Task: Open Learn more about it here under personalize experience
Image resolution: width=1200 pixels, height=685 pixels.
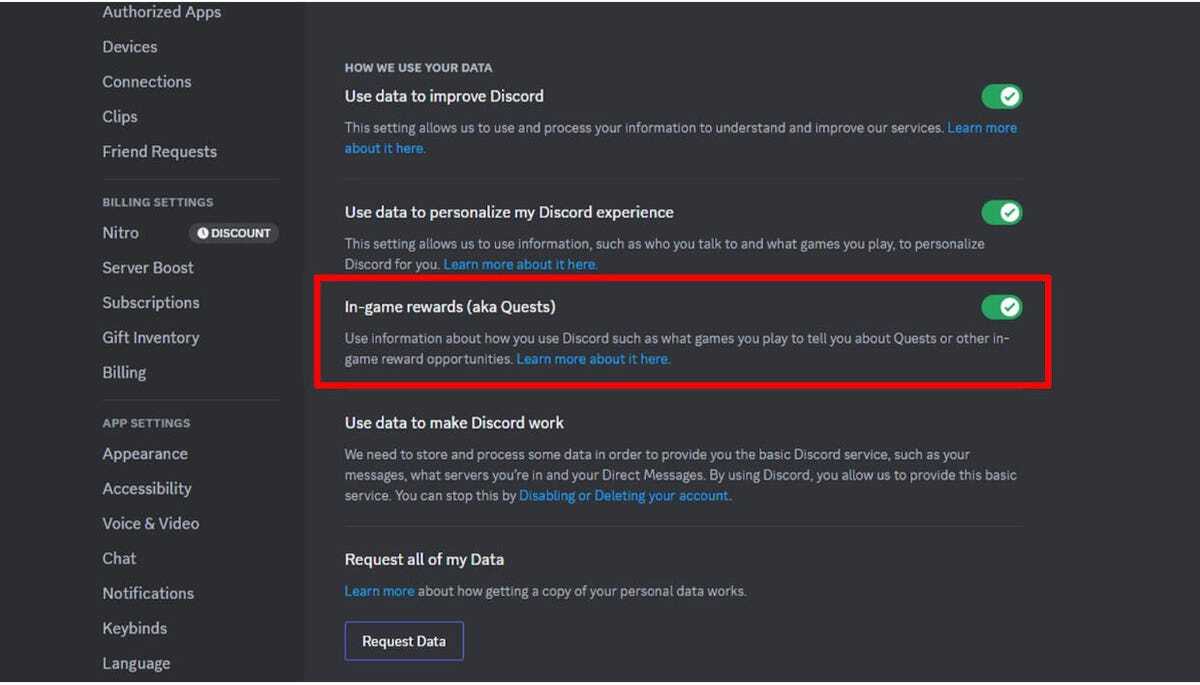Action: tap(520, 265)
